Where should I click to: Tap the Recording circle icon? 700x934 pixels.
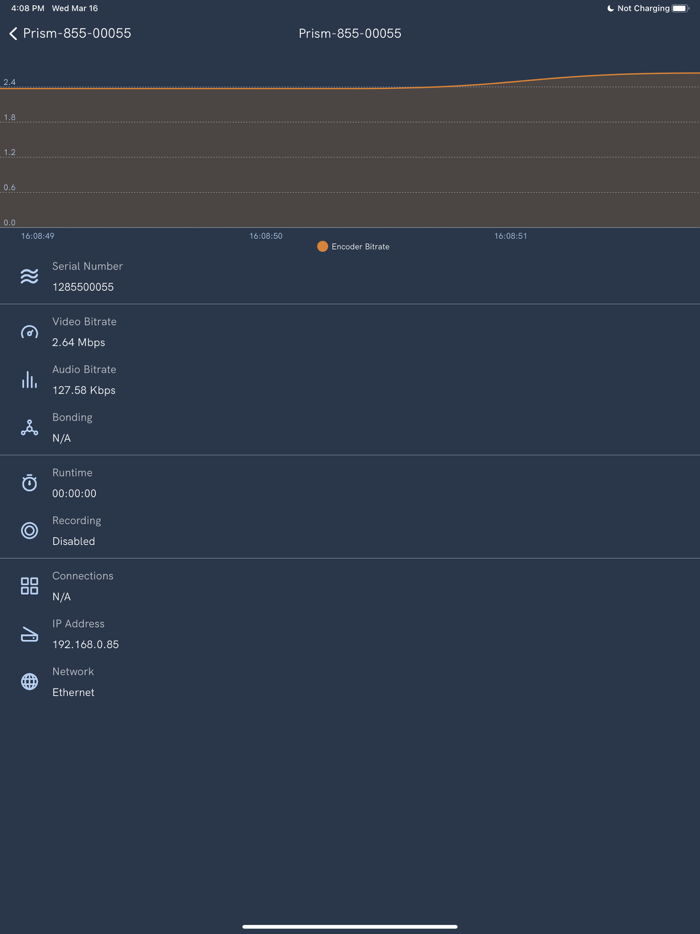click(x=29, y=531)
